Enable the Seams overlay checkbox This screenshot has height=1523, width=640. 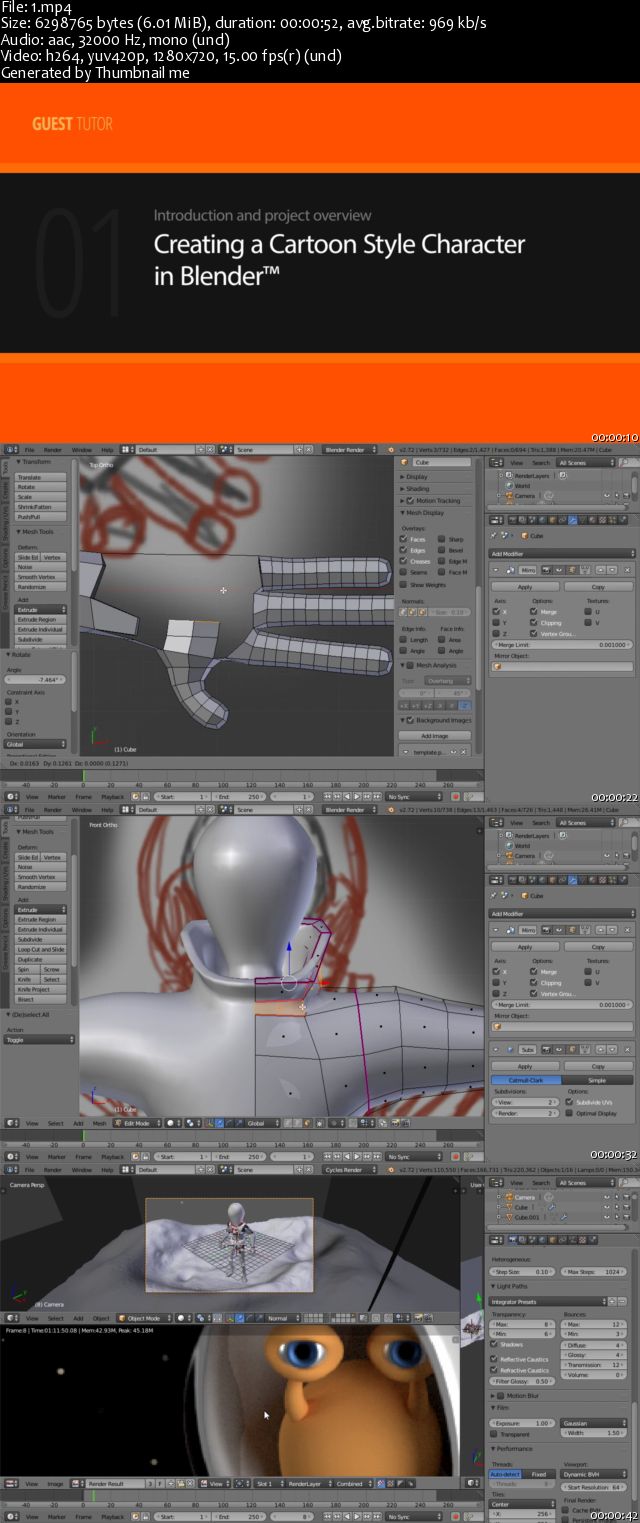[x=404, y=573]
